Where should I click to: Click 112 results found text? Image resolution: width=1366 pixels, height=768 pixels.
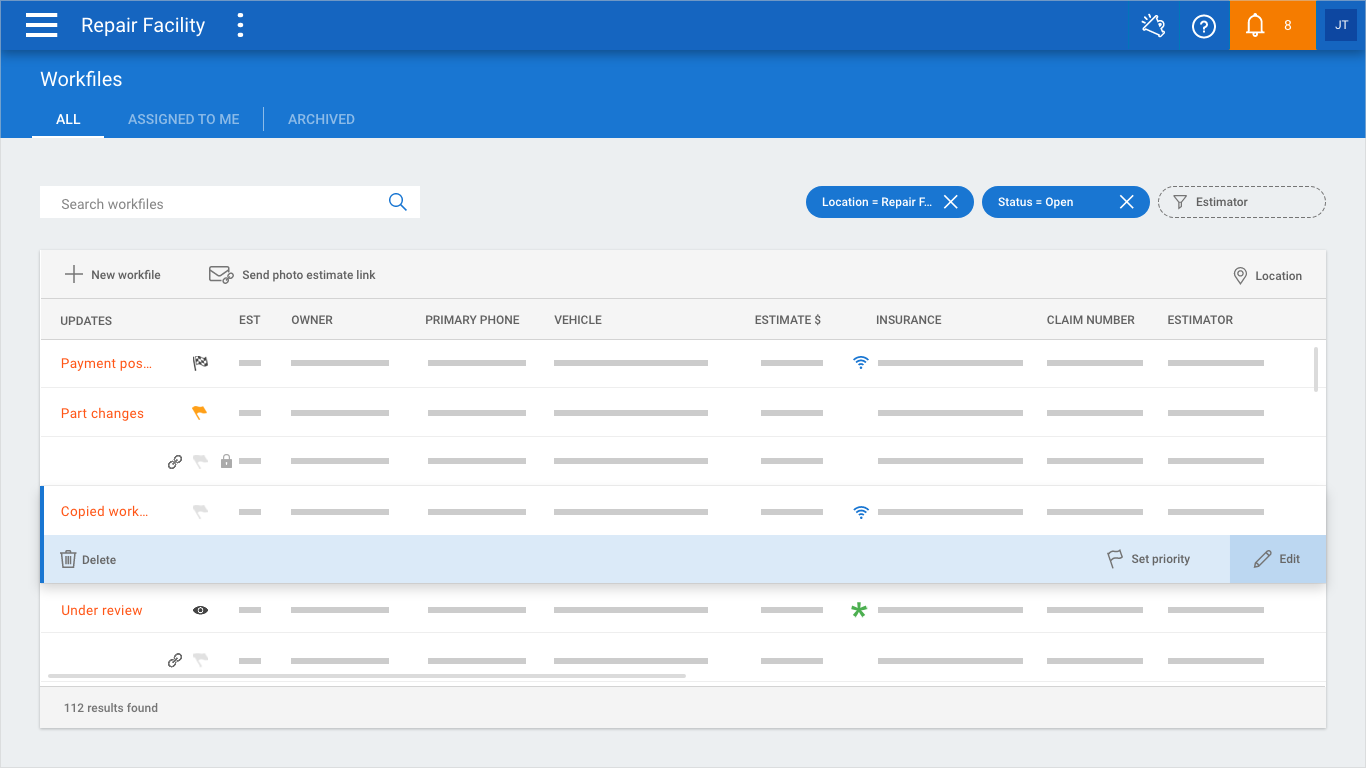pyautogui.click(x=111, y=707)
